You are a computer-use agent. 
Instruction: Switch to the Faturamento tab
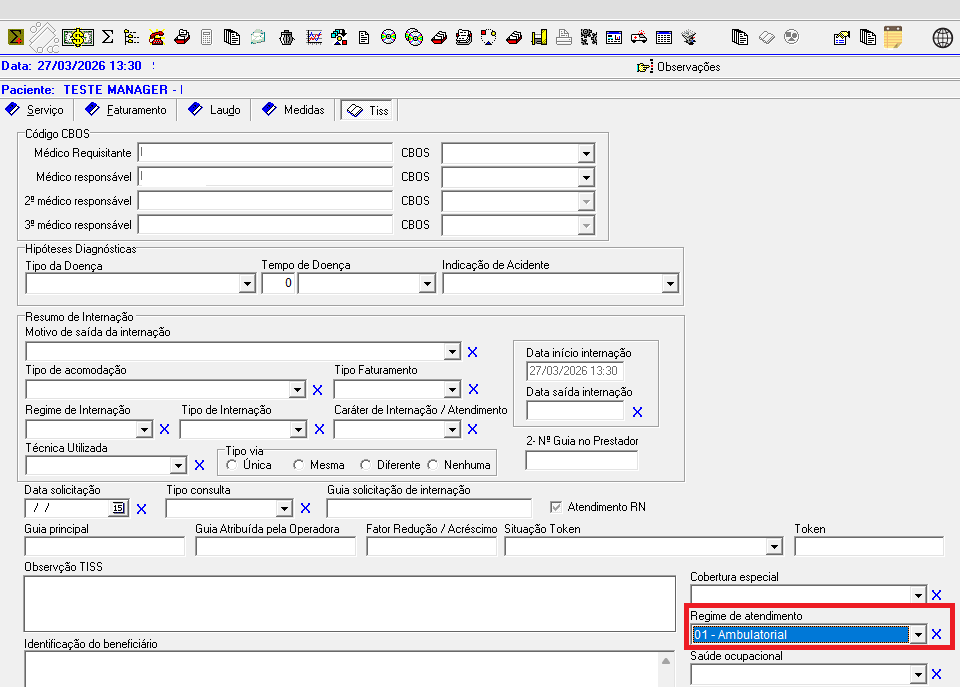pyautogui.click(x=126, y=110)
